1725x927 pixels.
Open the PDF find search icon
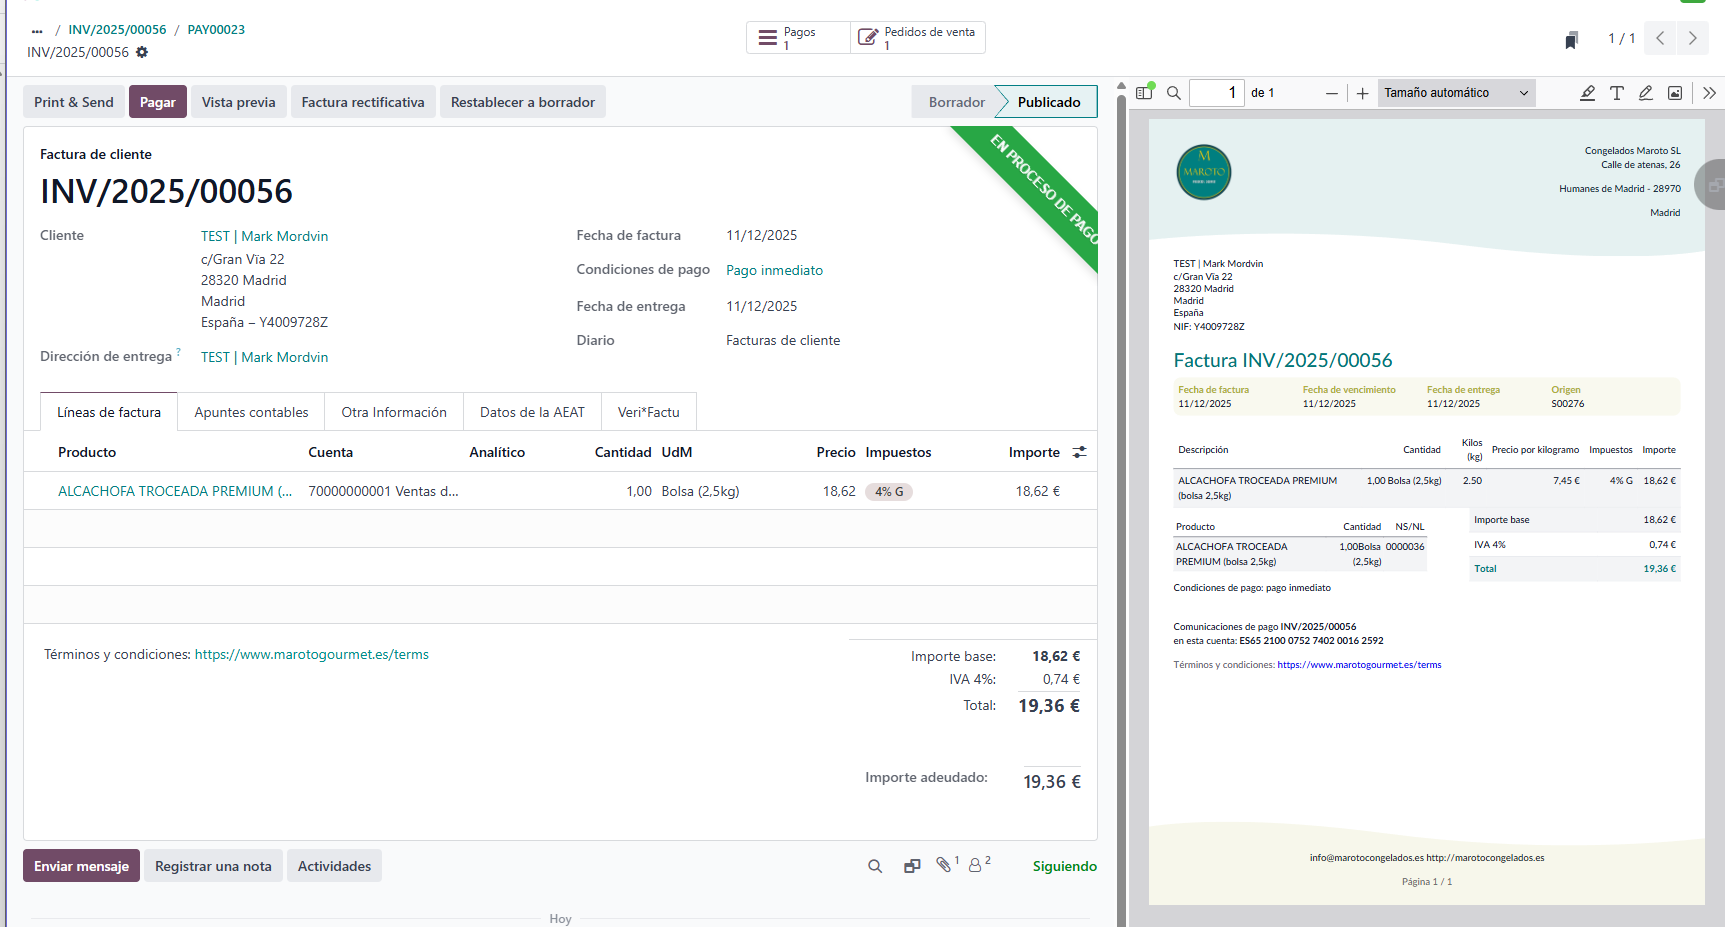click(x=1174, y=93)
